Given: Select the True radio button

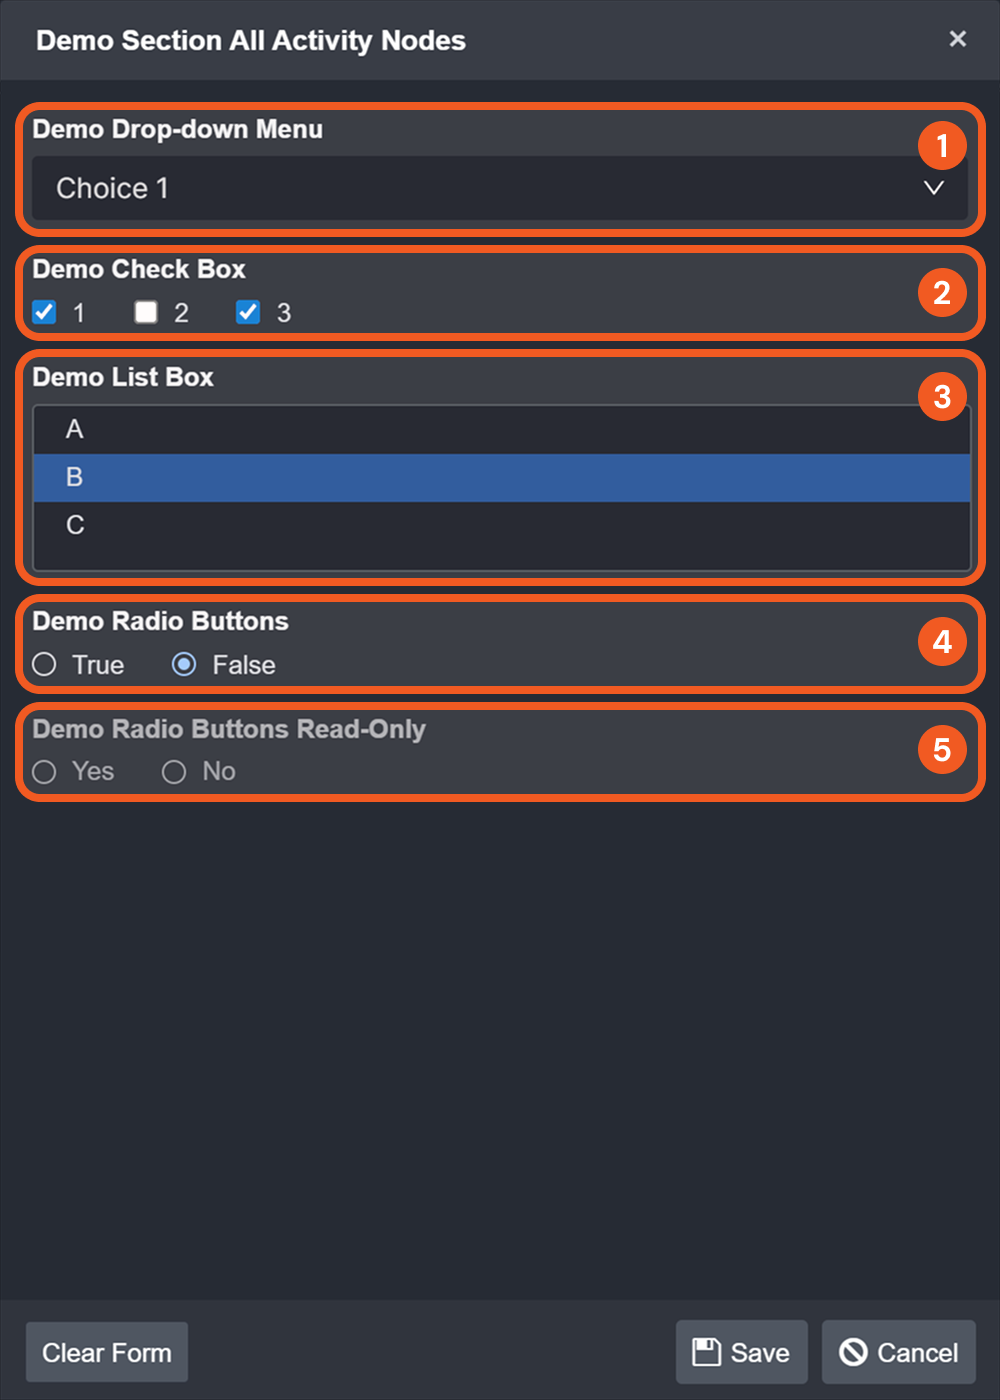Looking at the screenshot, I should pyautogui.click(x=44, y=664).
